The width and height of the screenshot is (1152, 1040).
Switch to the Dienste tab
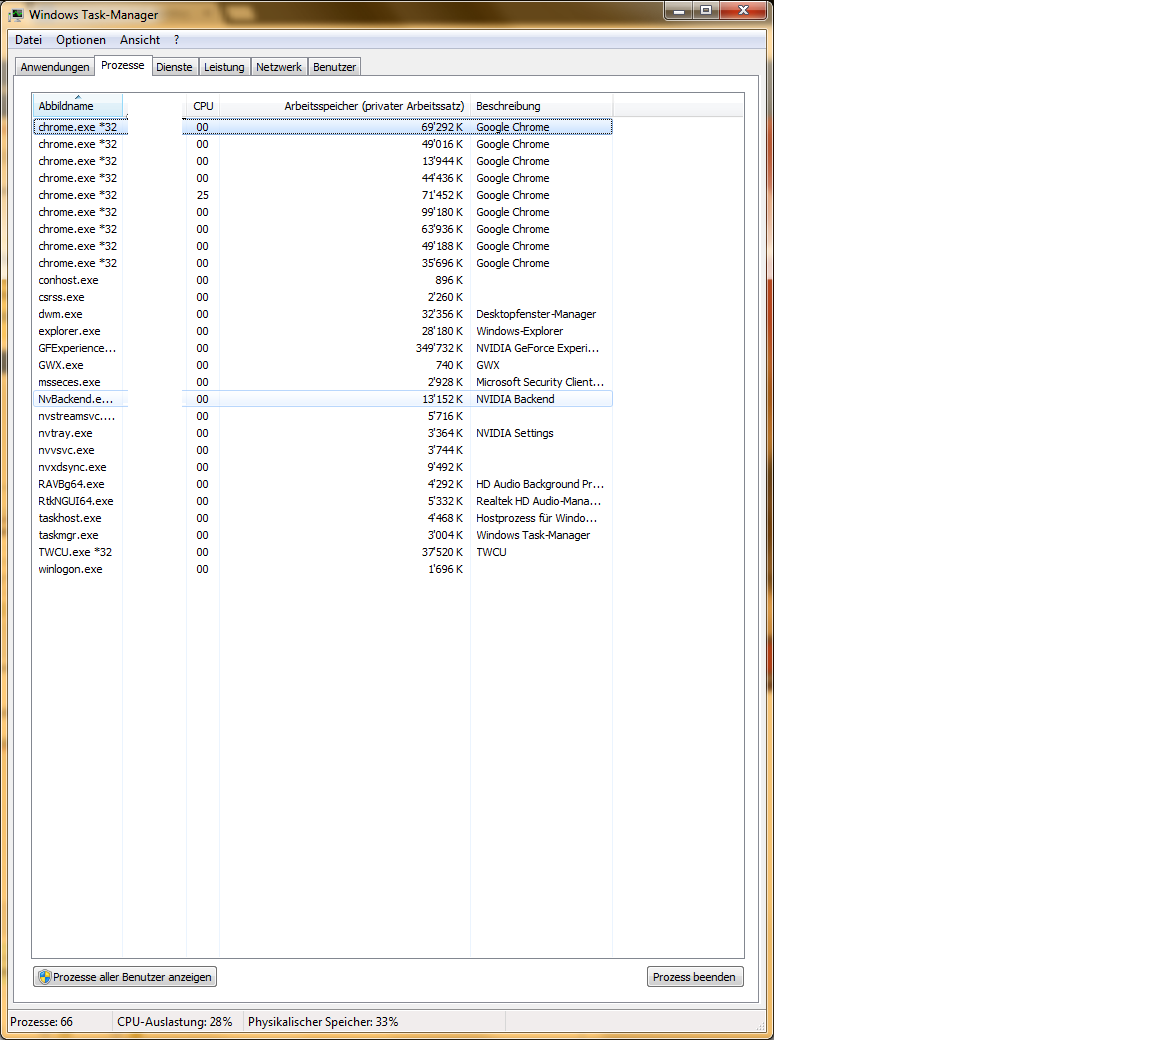pyautogui.click(x=174, y=67)
